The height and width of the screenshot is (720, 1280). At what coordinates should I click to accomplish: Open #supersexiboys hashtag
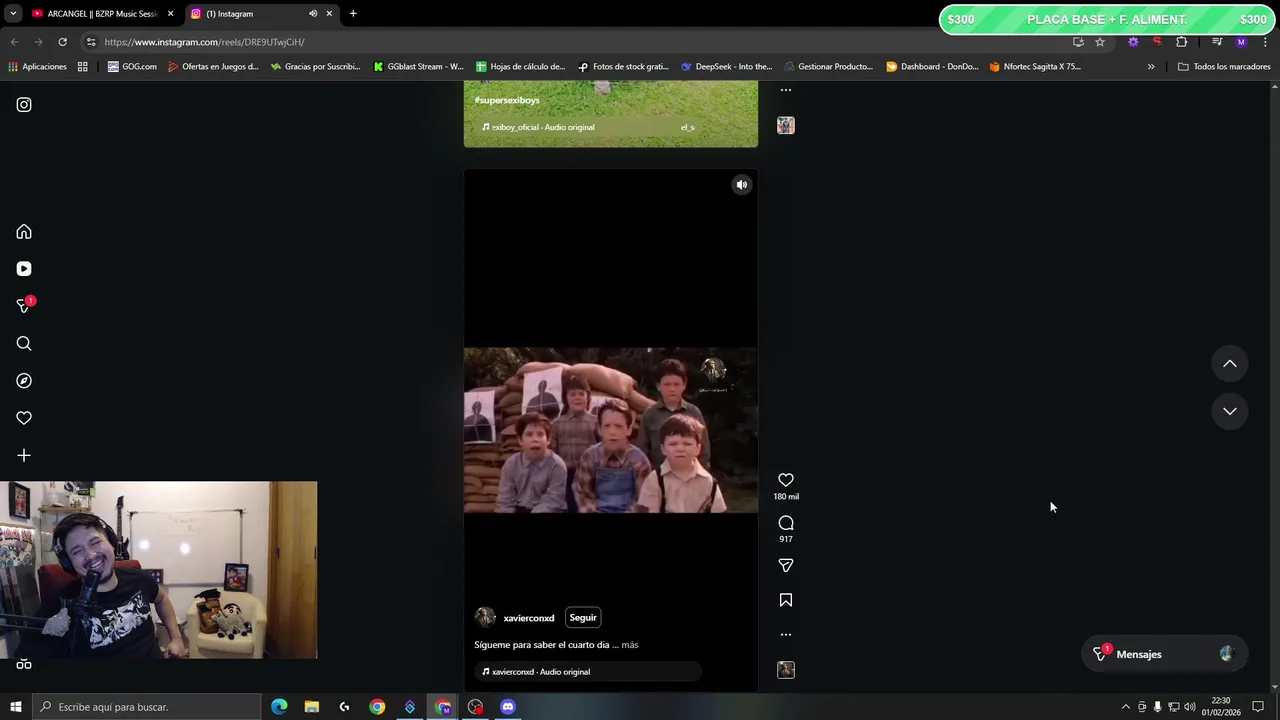pos(507,100)
